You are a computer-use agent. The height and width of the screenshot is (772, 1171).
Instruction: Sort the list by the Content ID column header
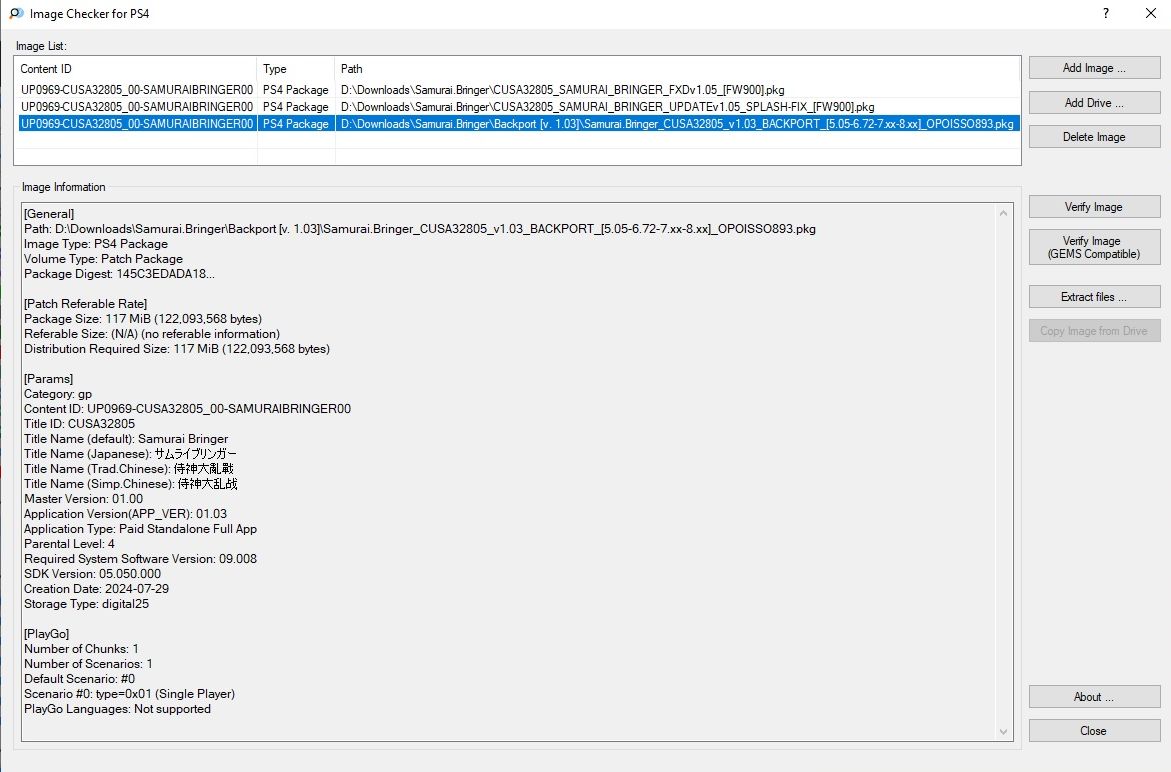136,69
